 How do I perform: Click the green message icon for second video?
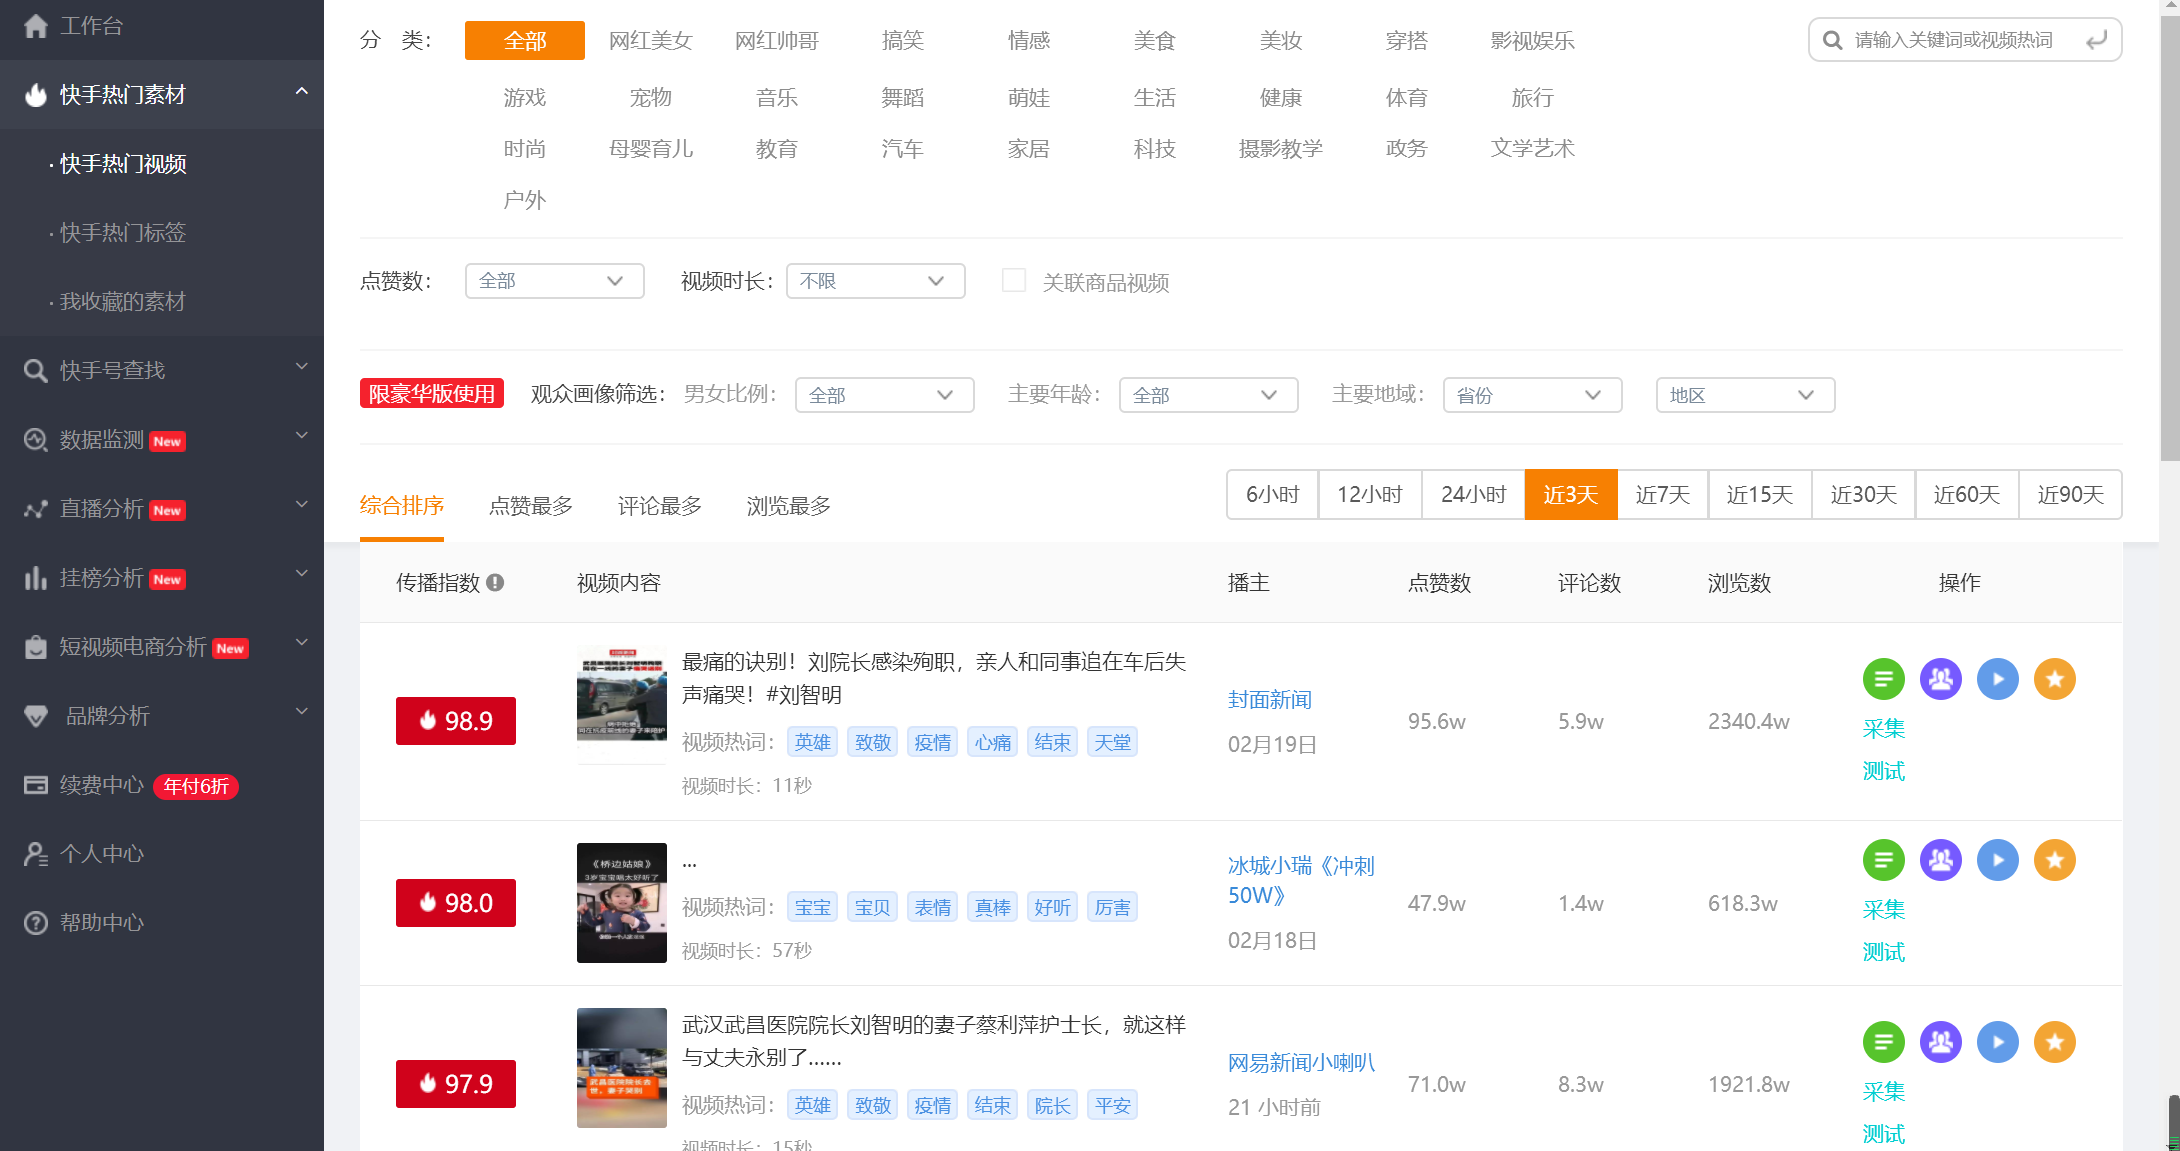point(1884,860)
